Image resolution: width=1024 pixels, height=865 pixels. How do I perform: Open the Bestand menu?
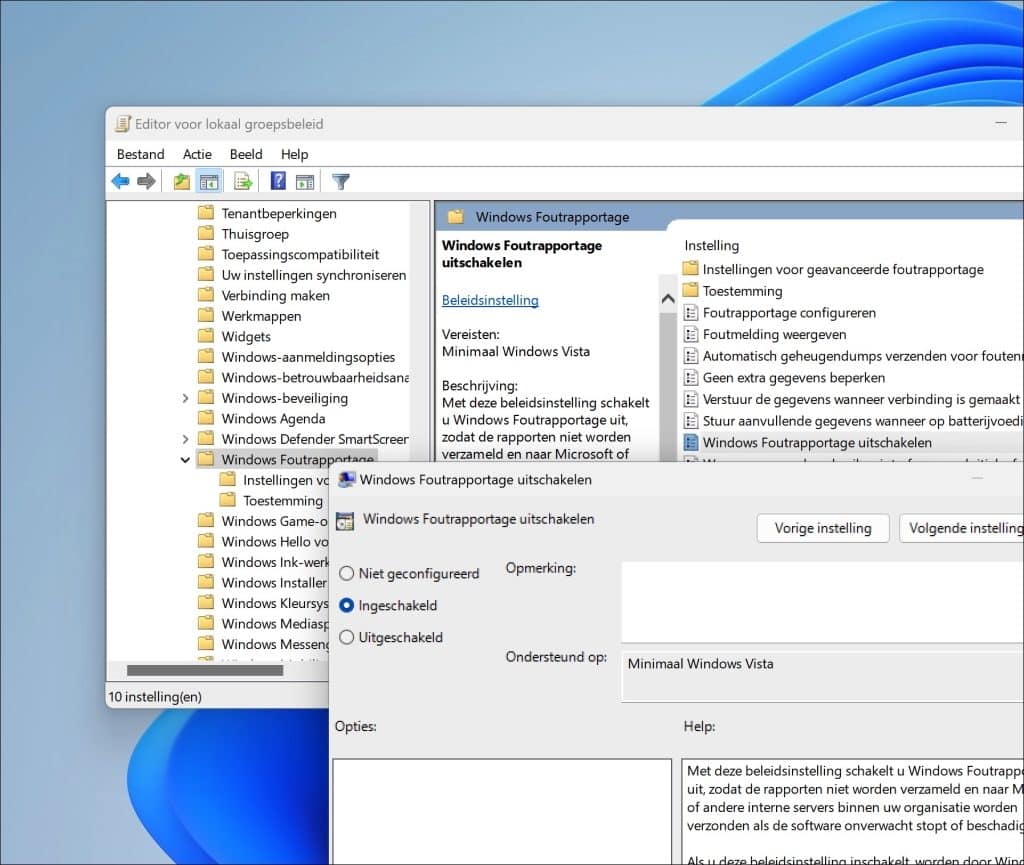[140, 154]
